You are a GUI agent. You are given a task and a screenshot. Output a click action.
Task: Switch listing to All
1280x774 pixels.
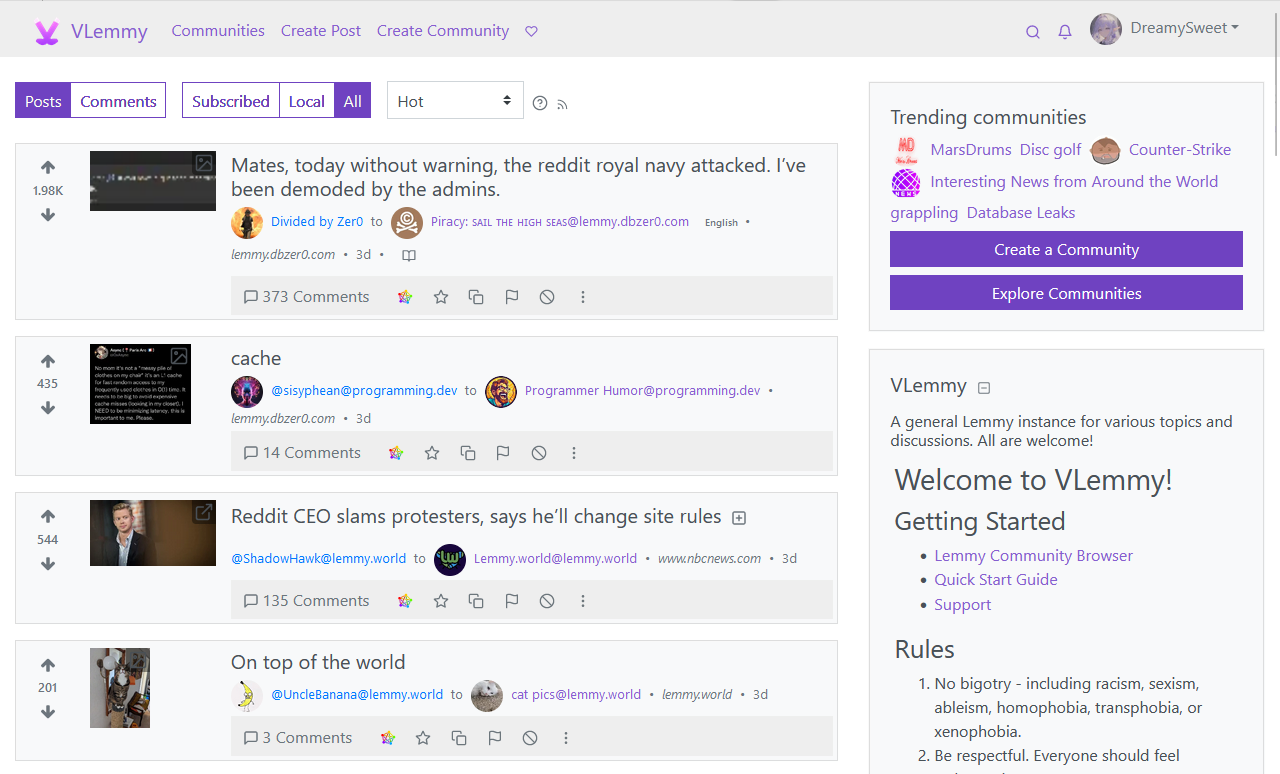click(x=353, y=101)
